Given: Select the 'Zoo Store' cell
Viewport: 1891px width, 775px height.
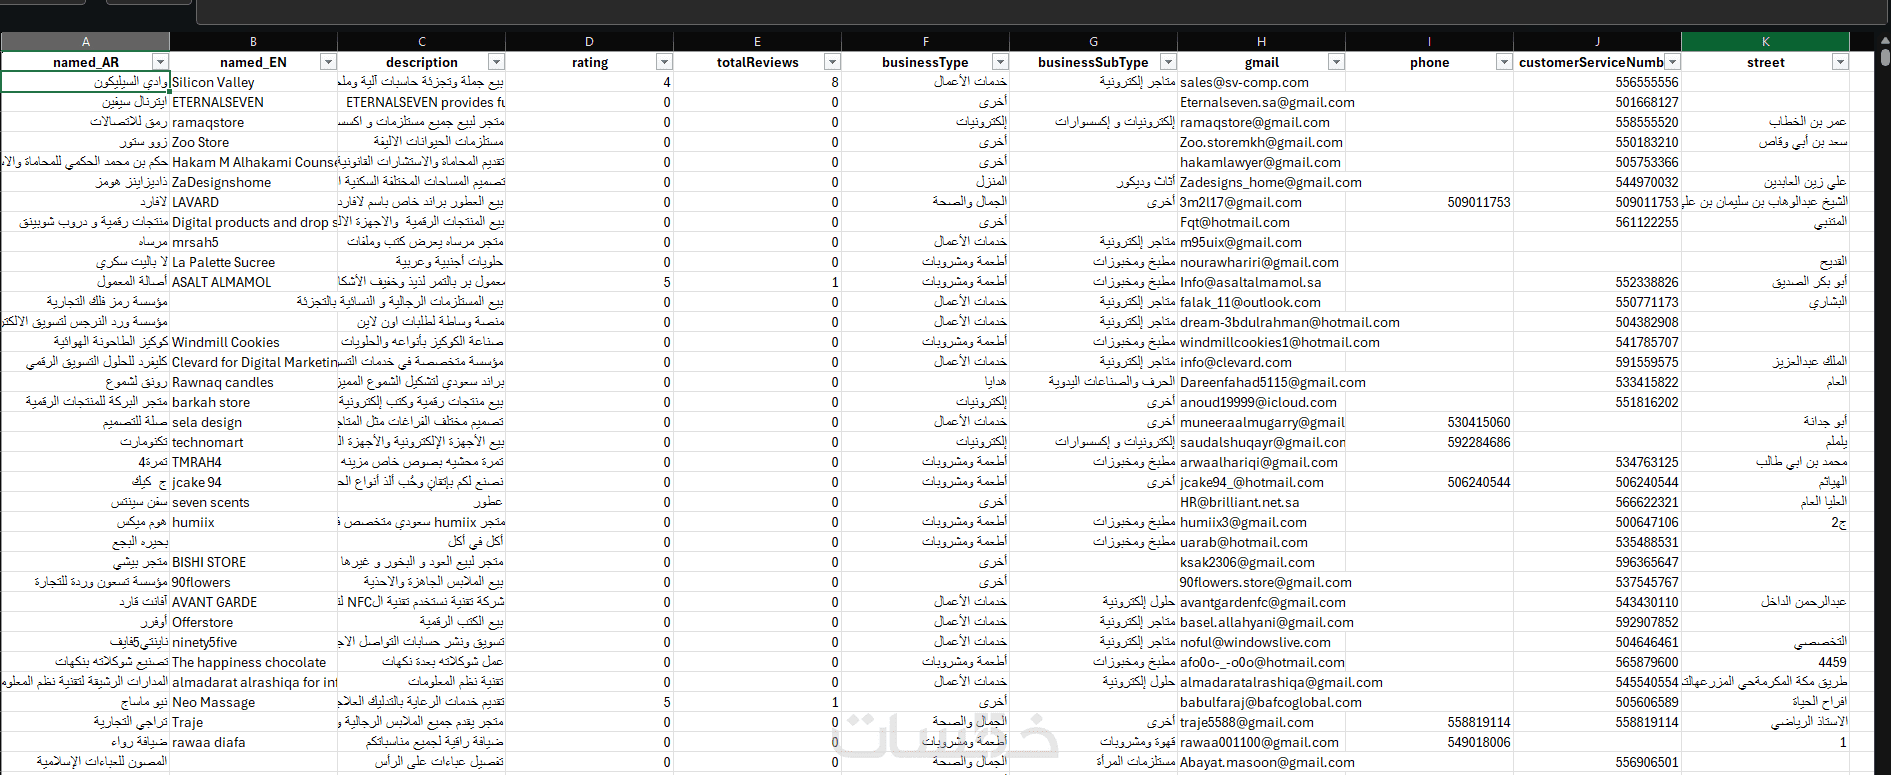Looking at the screenshot, I should click(254, 142).
